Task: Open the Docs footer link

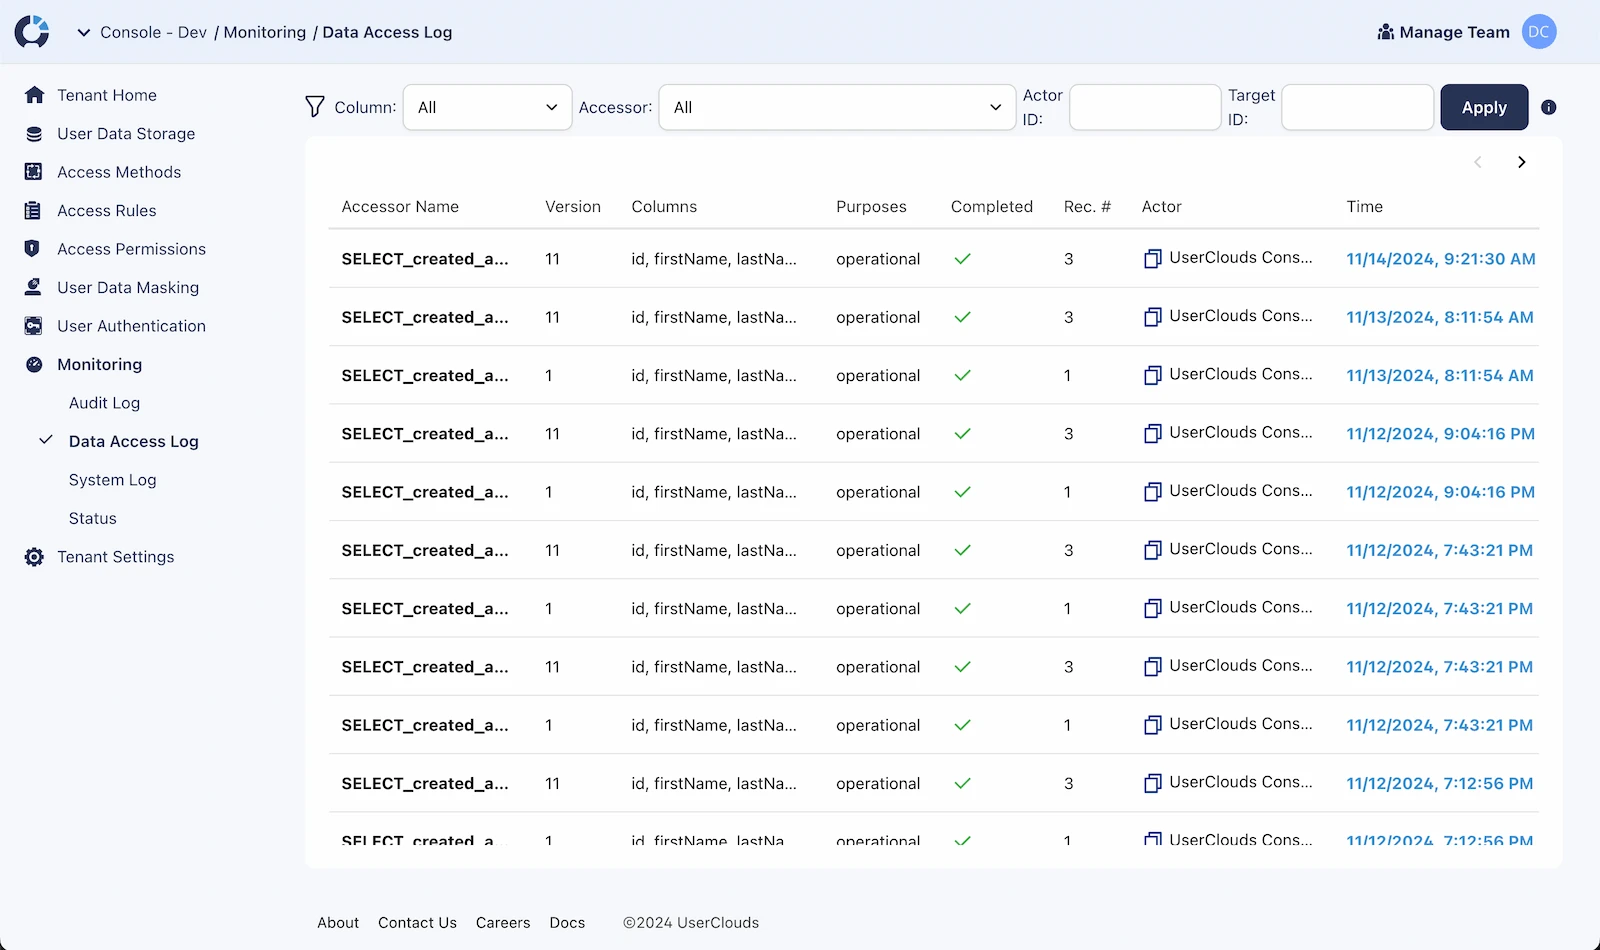Action: click(x=567, y=923)
